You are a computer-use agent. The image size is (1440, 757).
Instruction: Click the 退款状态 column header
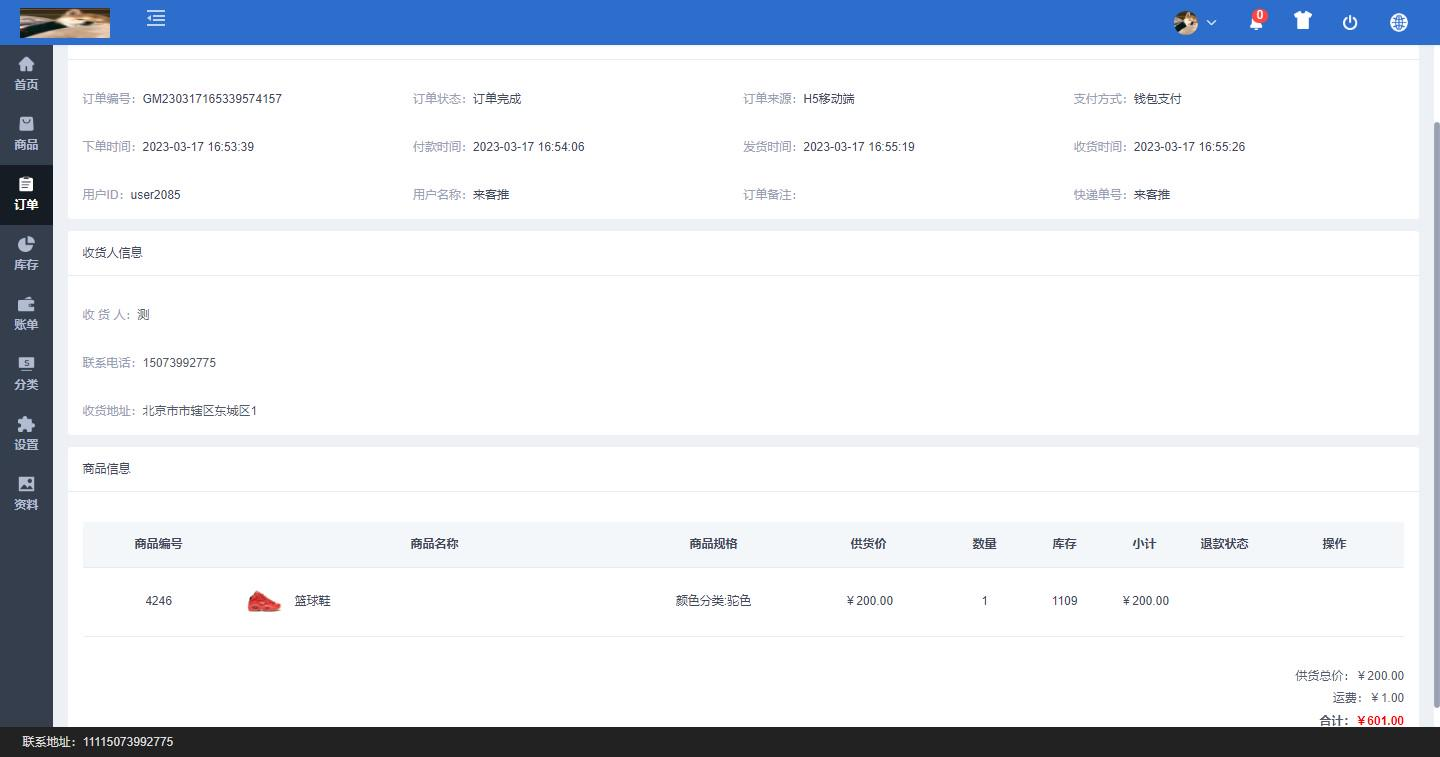[1225, 544]
